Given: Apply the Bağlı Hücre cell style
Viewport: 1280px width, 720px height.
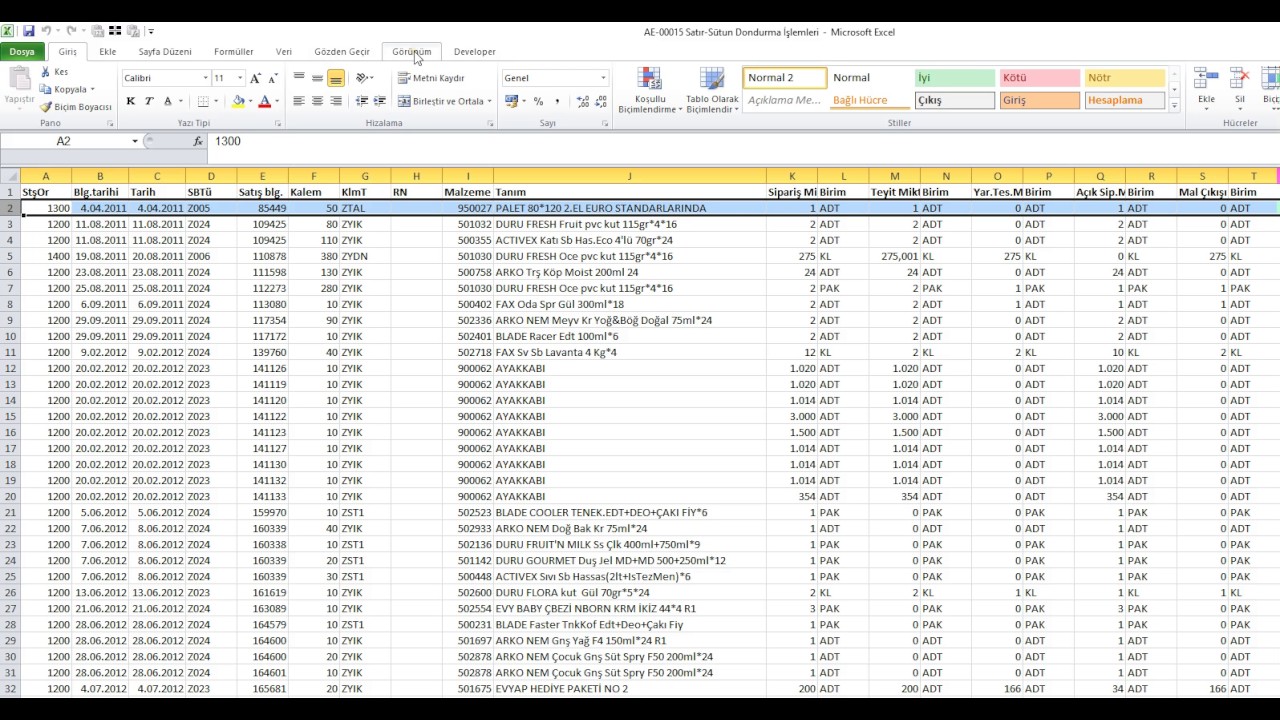Looking at the screenshot, I should [870, 100].
